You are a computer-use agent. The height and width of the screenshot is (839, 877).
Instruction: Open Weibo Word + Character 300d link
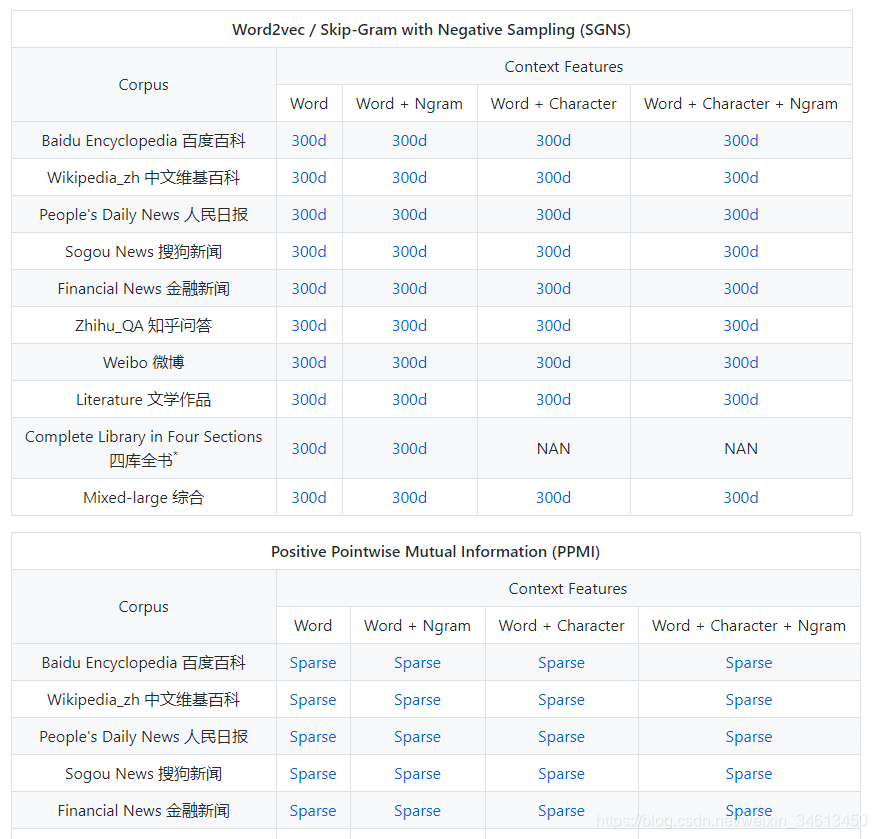pos(554,362)
